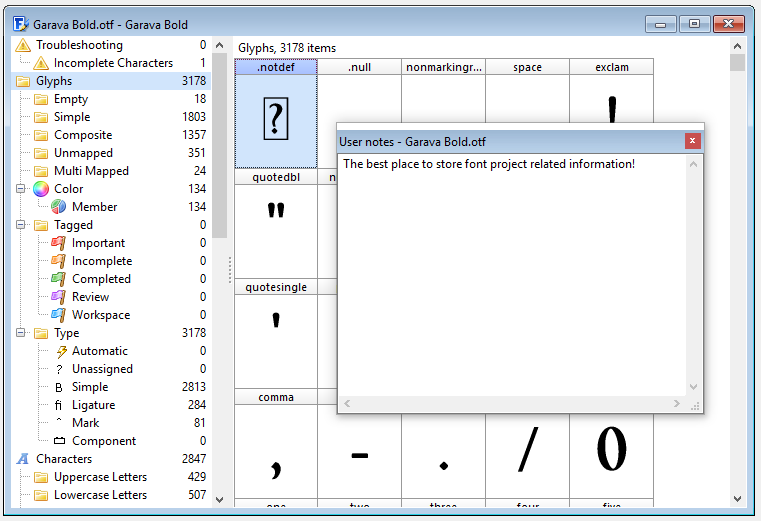Click the FontCreator app icon in title bar

point(21,24)
